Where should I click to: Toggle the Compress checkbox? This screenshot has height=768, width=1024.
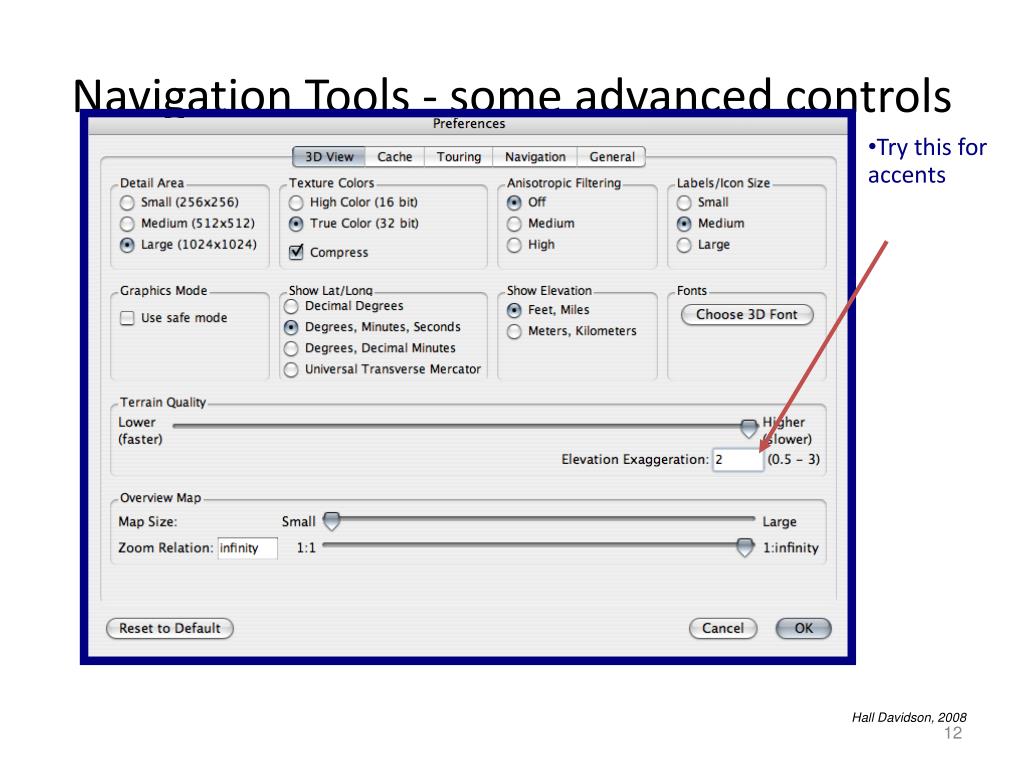click(x=296, y=252)
